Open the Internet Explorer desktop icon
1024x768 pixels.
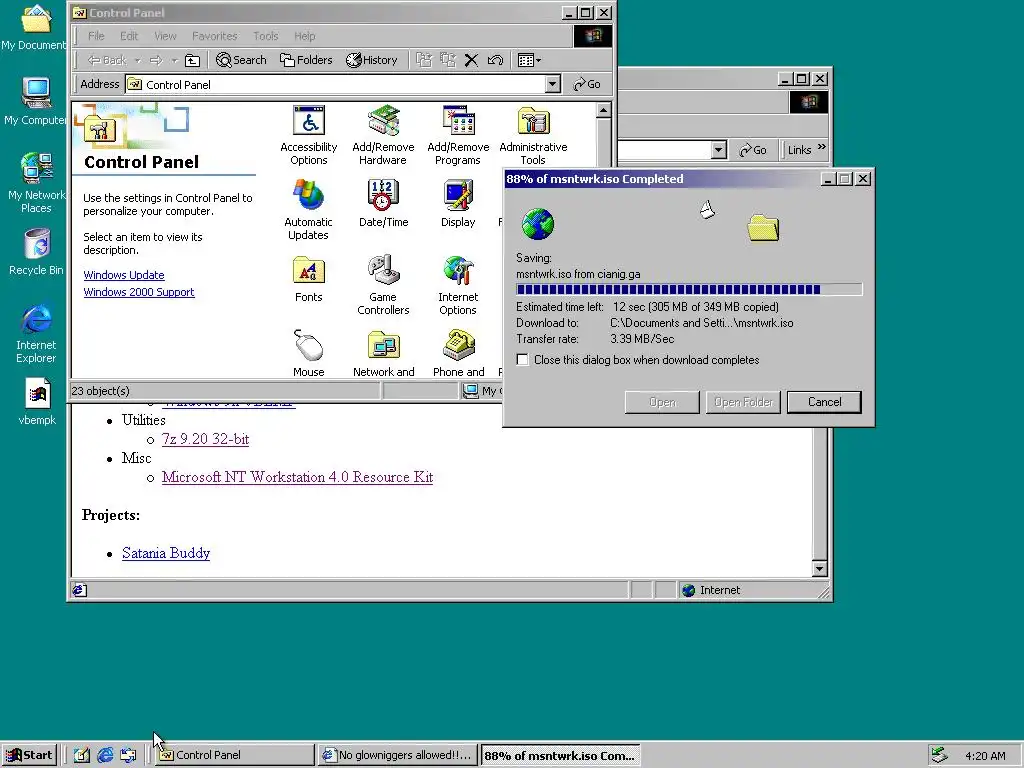[36, 332]
